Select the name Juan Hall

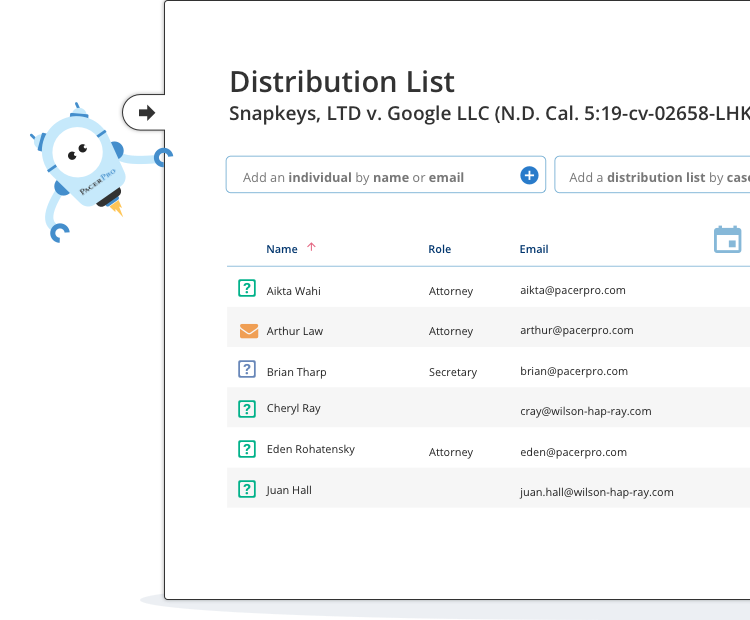point(289,490)
